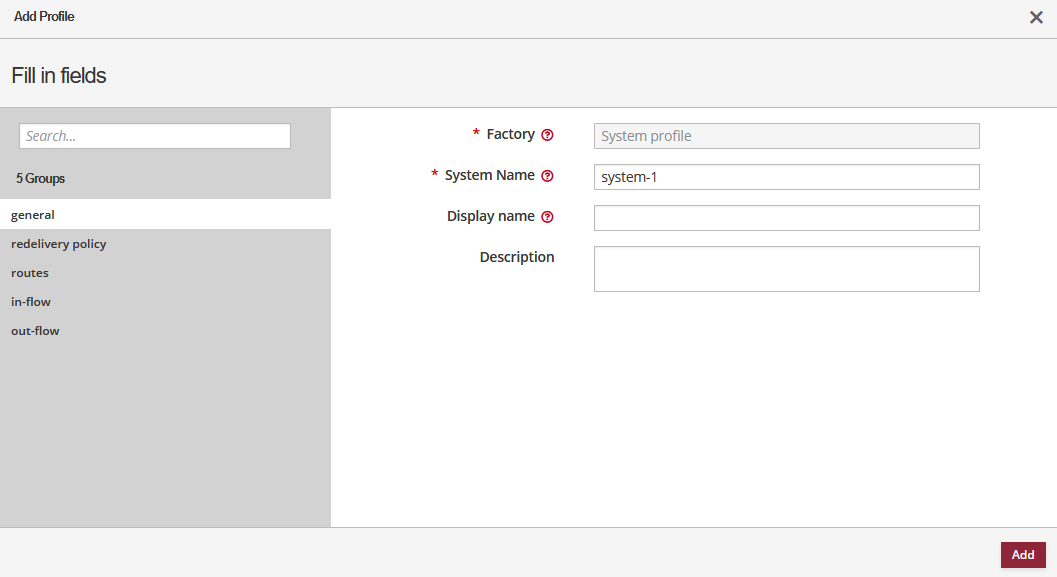Click inside the Description text area
The image size is (1057, 577).
pos(786,268)
